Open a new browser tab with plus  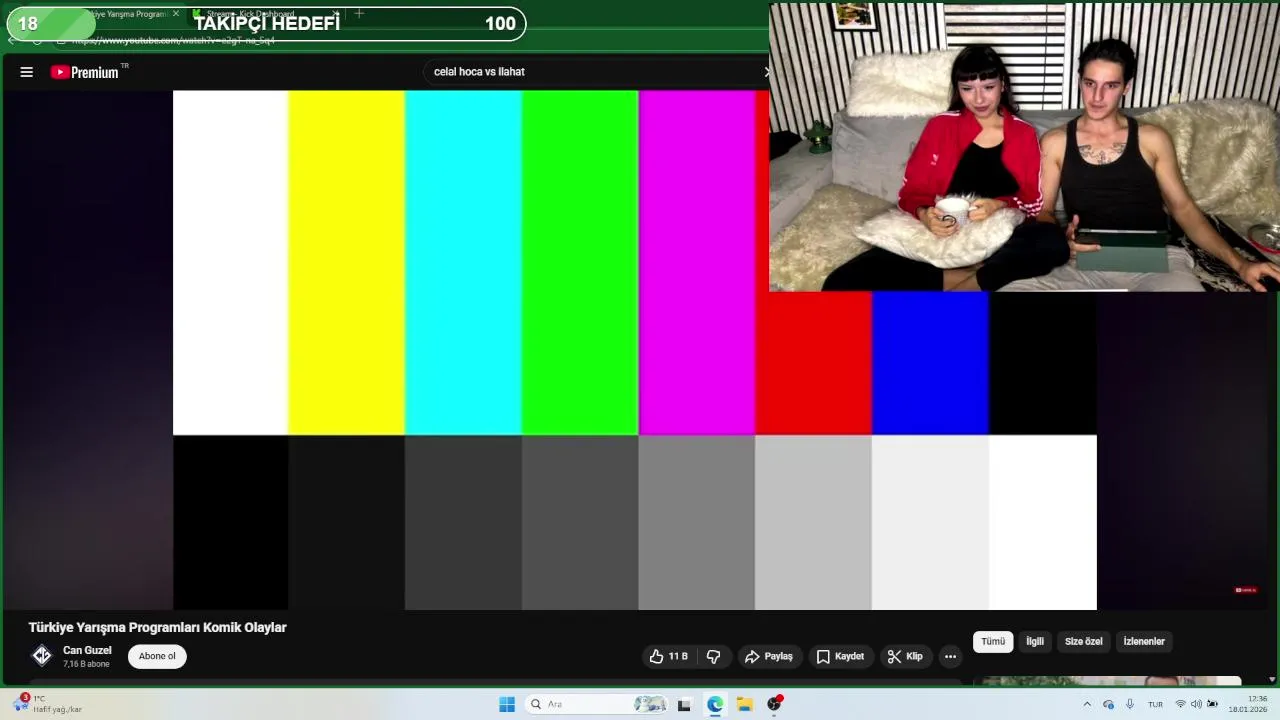(359, 14)
